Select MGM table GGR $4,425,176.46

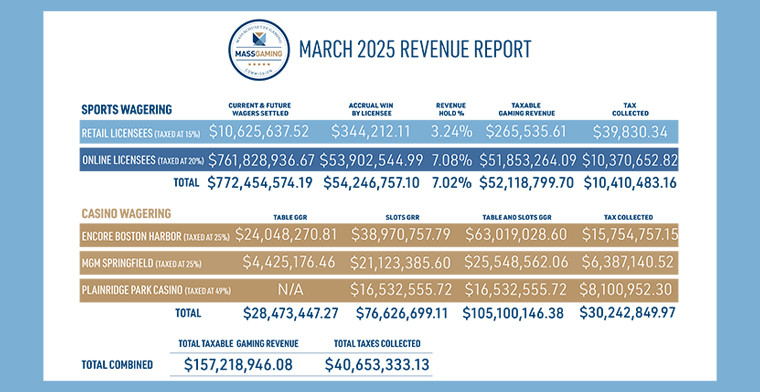pos(289,263)
